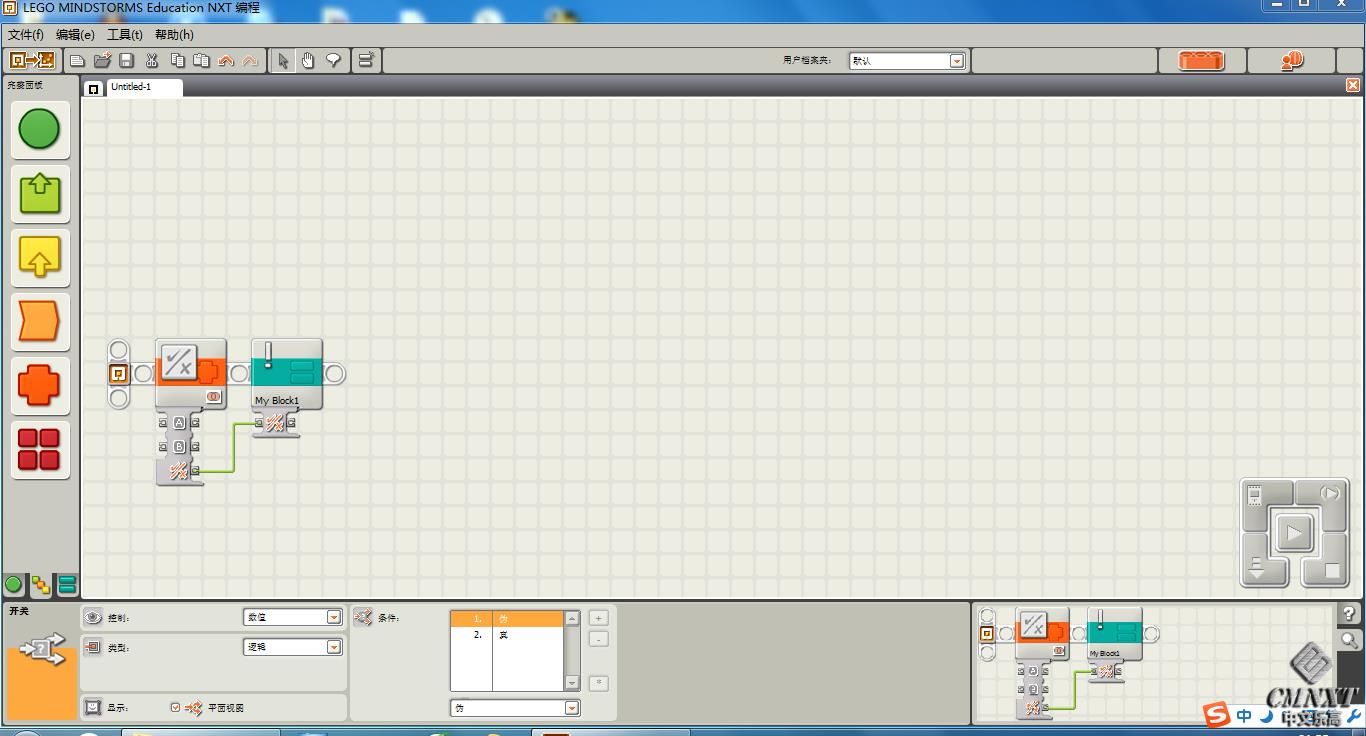Click the NXT to computer transfer icon
1366x736 pixels.
pos(31,60)
